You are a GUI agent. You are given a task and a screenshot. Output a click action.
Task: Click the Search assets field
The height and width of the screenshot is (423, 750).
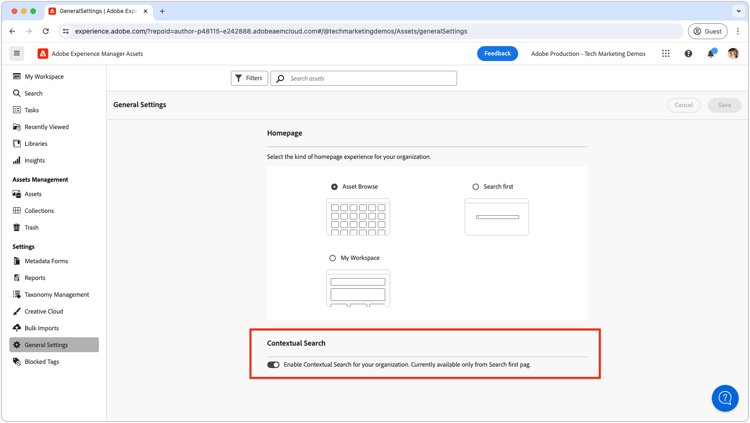point(364,78)
